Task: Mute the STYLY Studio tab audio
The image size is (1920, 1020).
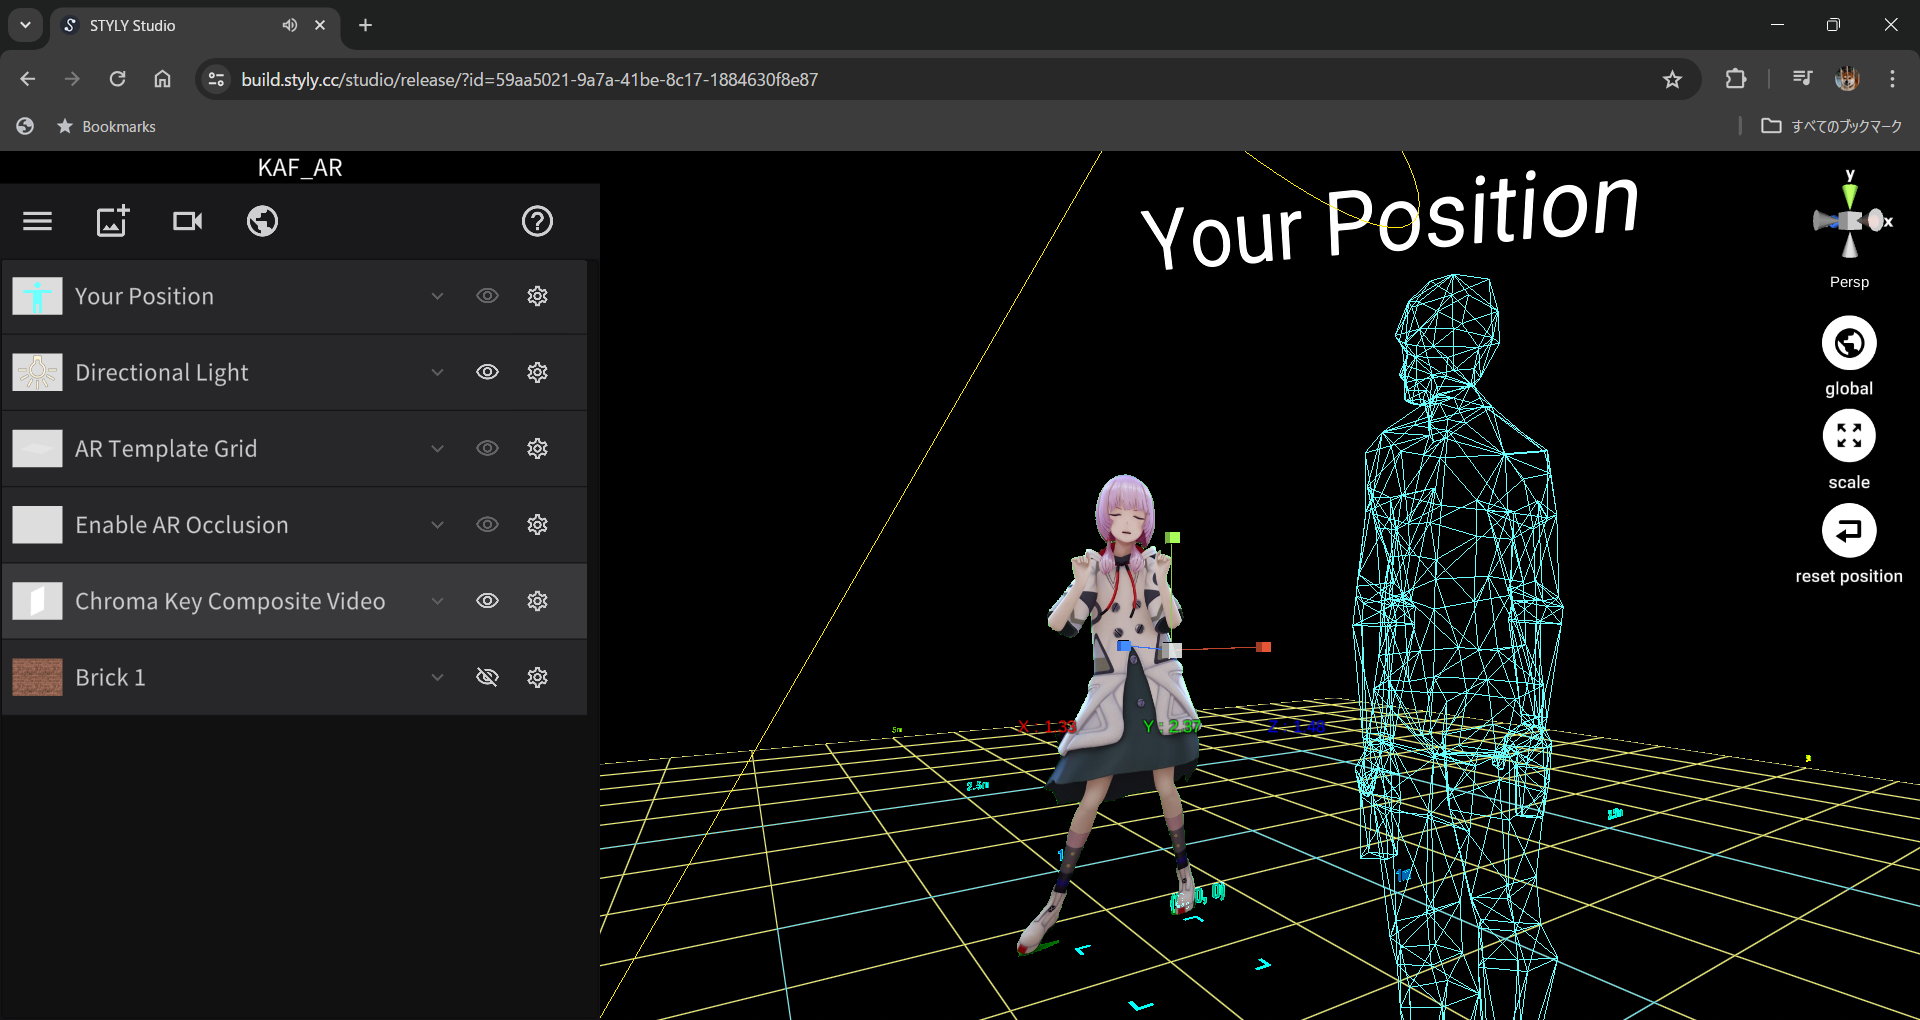Action: pos(289,25)
